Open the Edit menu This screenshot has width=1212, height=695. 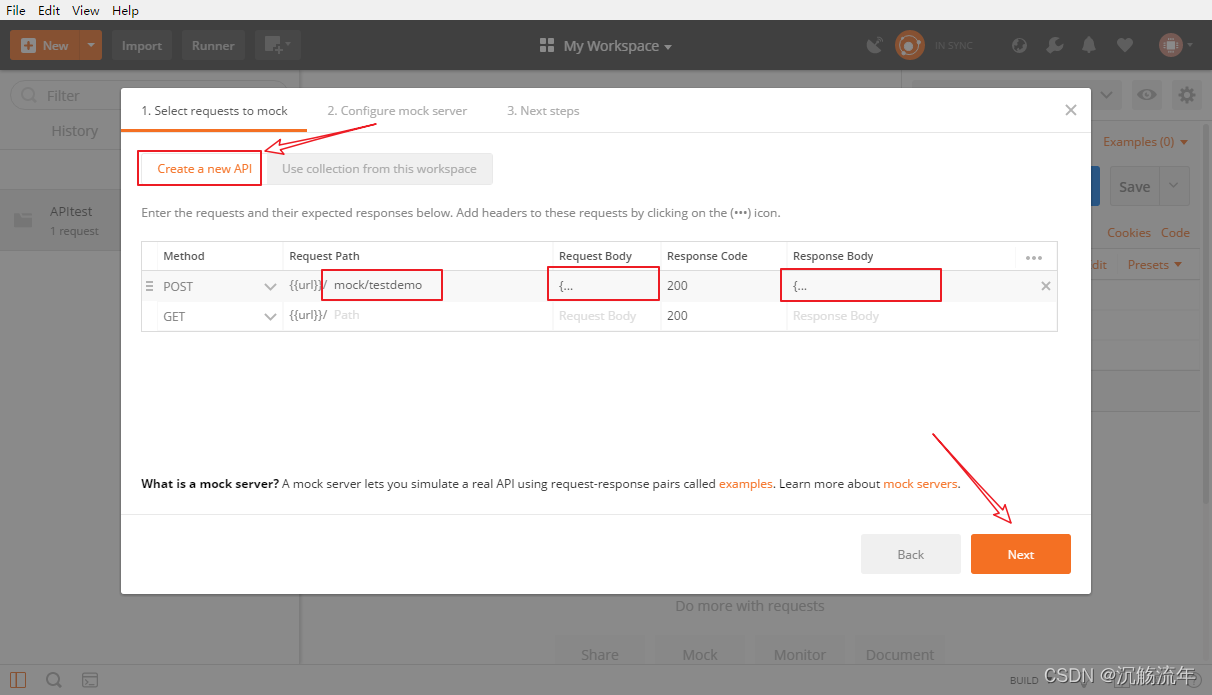coord(49,10)
